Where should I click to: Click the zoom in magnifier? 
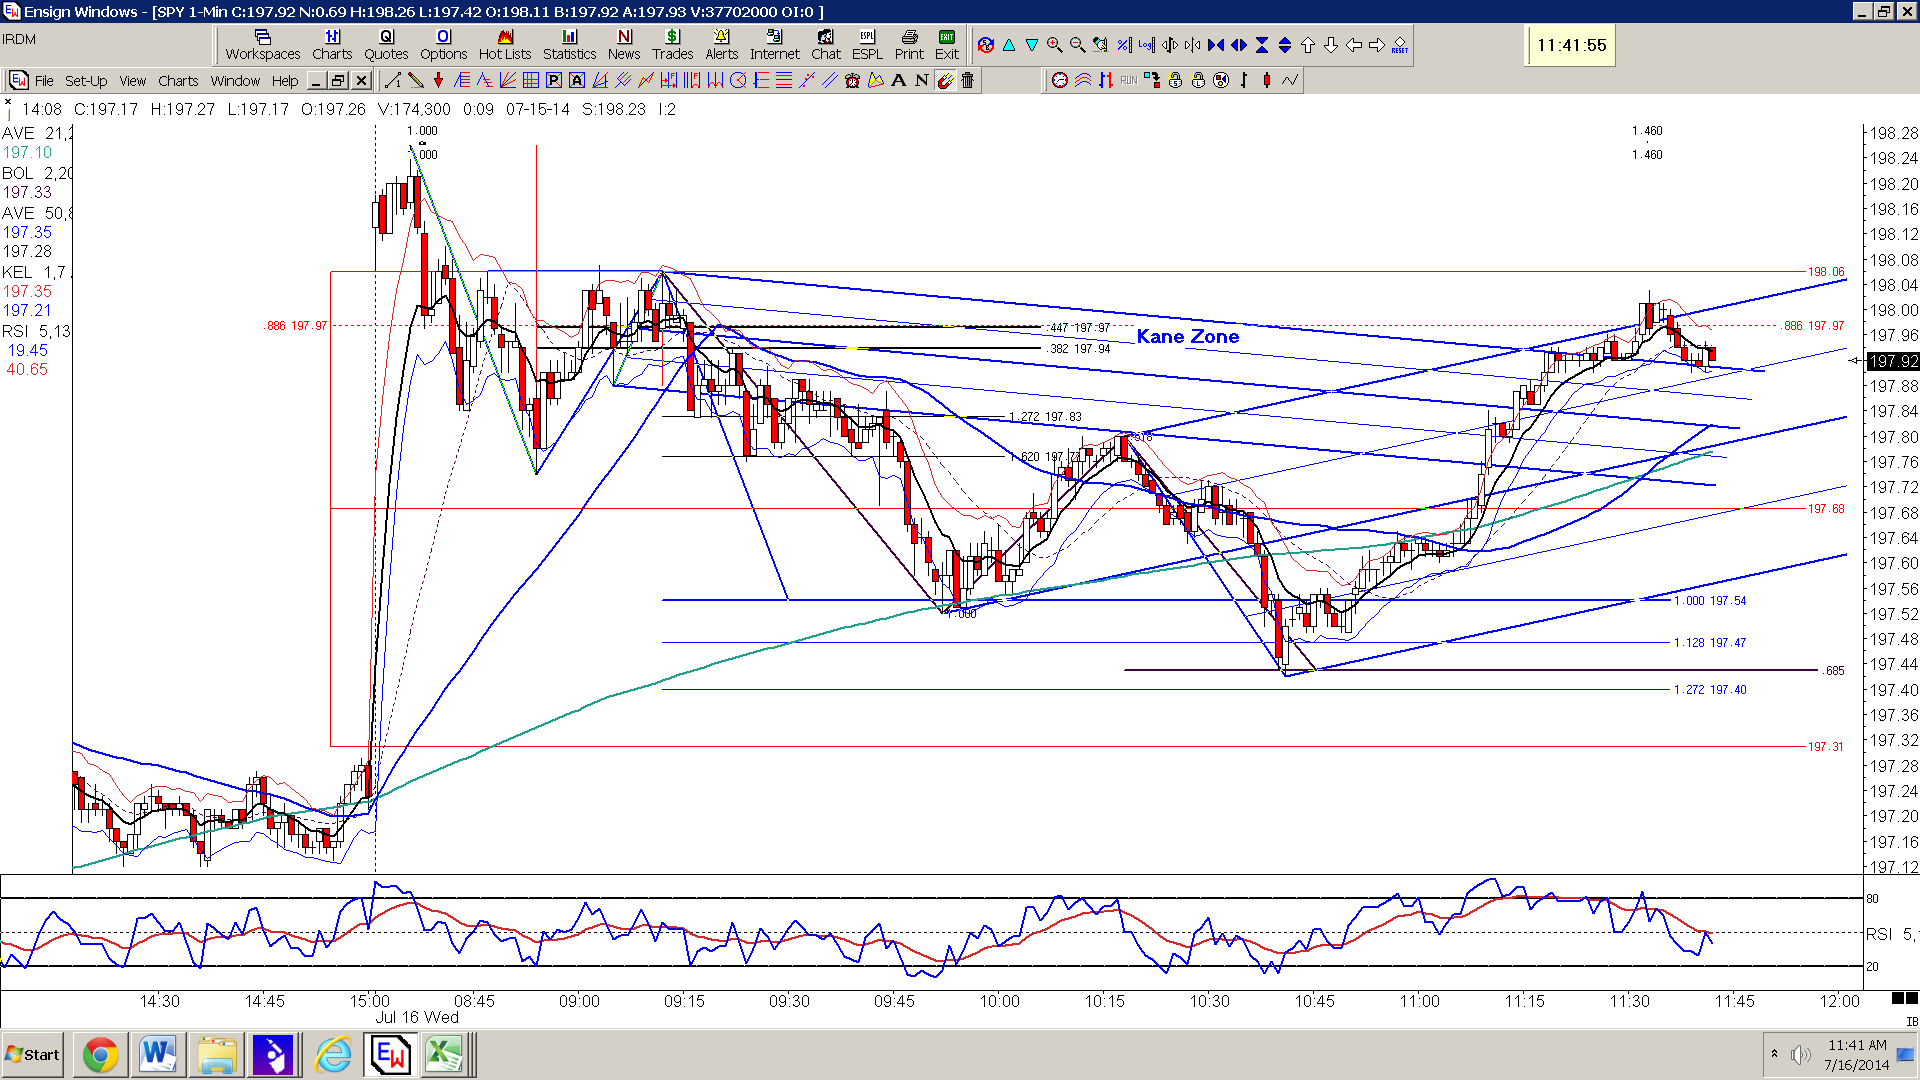coord(1055,45)
